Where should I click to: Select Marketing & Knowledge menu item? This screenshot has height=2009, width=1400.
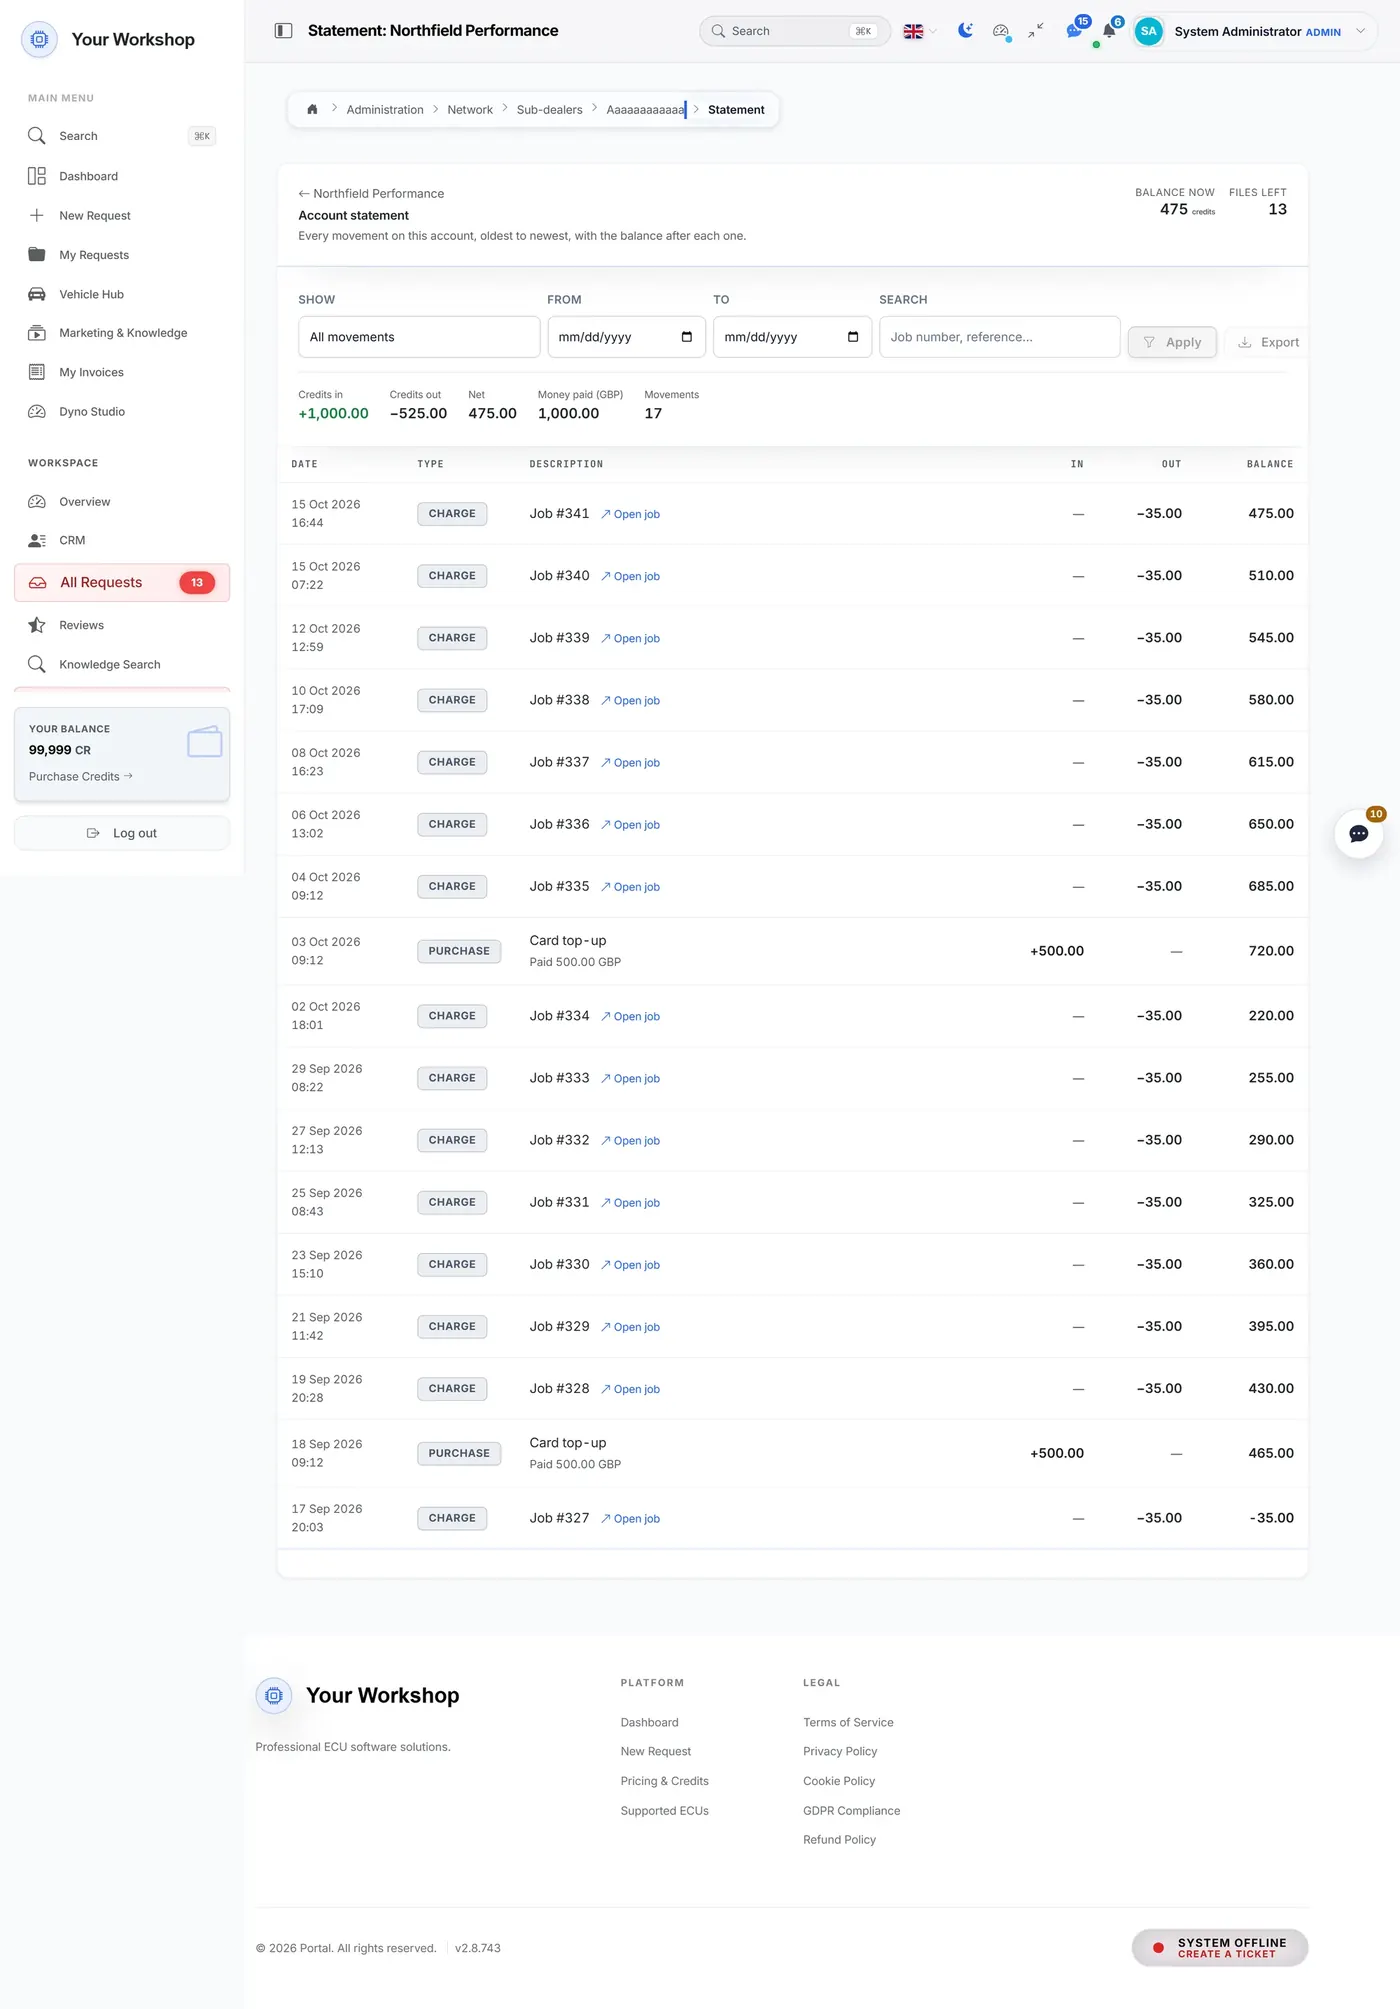pyautogui.click(x=122, y=333)
